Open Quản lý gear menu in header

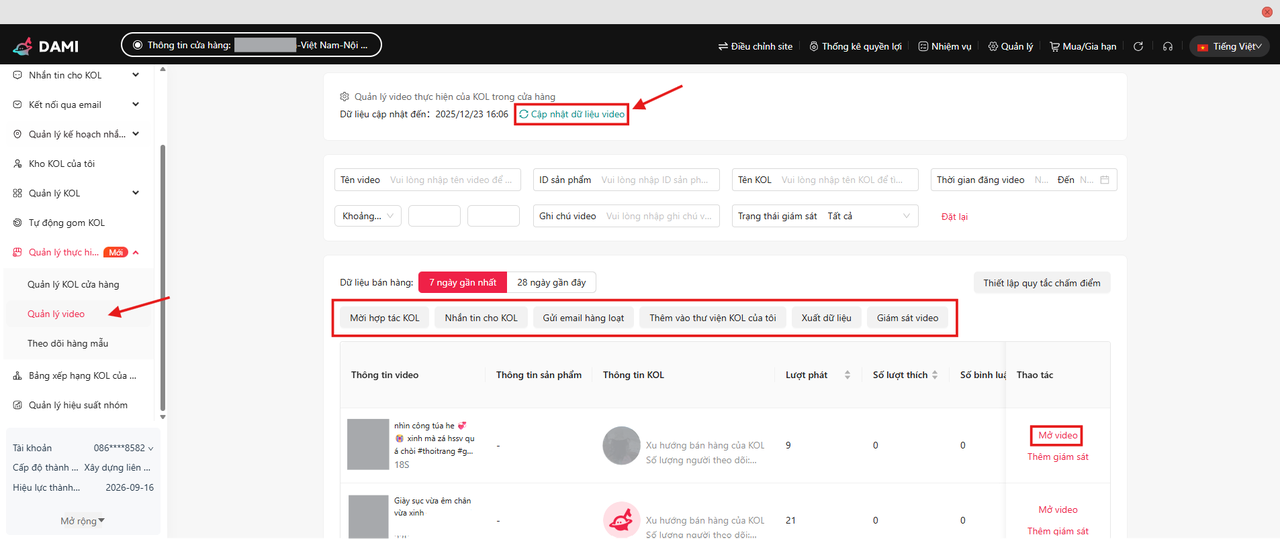1010,46
